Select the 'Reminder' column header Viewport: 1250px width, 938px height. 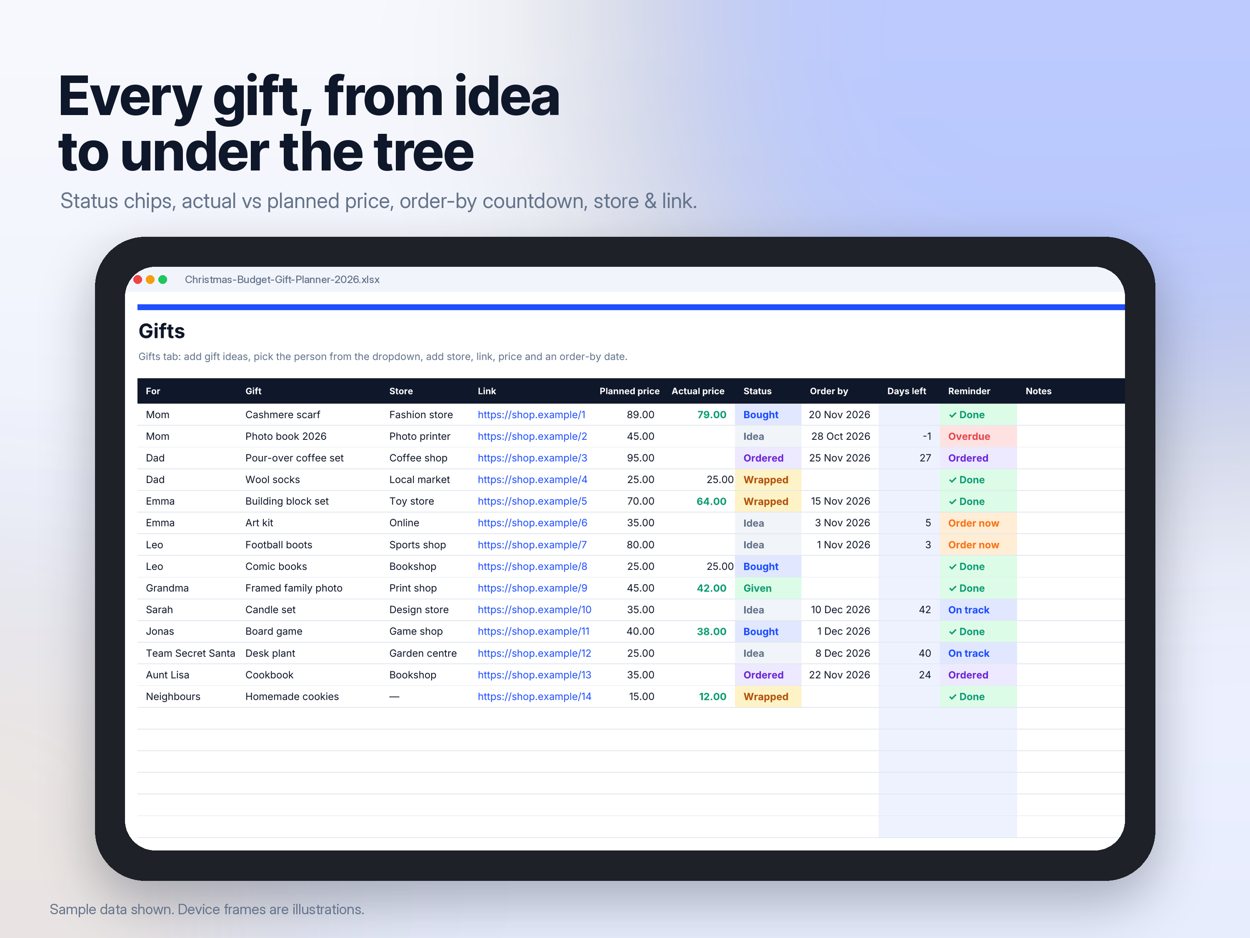click(969, 391)
